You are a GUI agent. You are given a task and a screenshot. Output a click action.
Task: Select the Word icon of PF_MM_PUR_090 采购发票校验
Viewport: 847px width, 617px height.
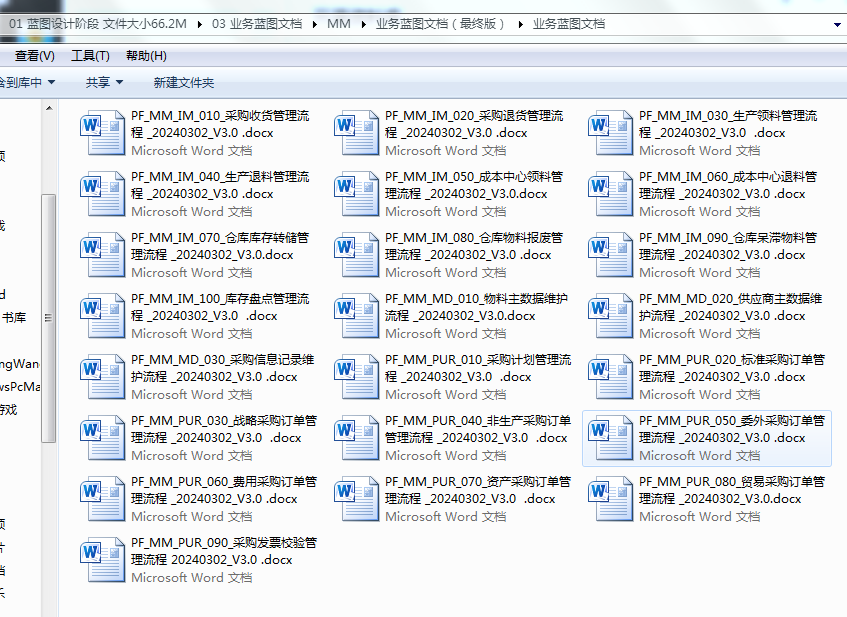click(x=102, y=560)
